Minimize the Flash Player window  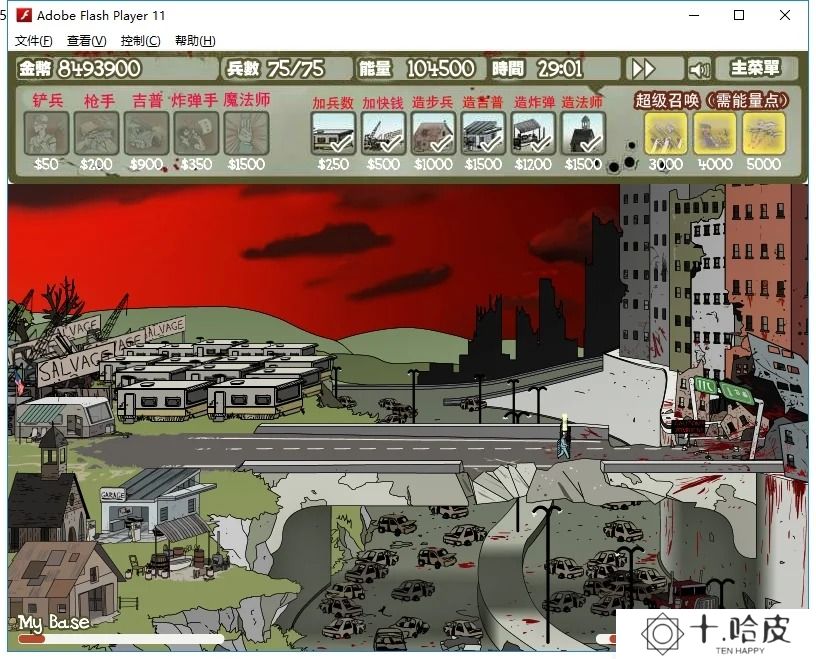tap(694, 15)
